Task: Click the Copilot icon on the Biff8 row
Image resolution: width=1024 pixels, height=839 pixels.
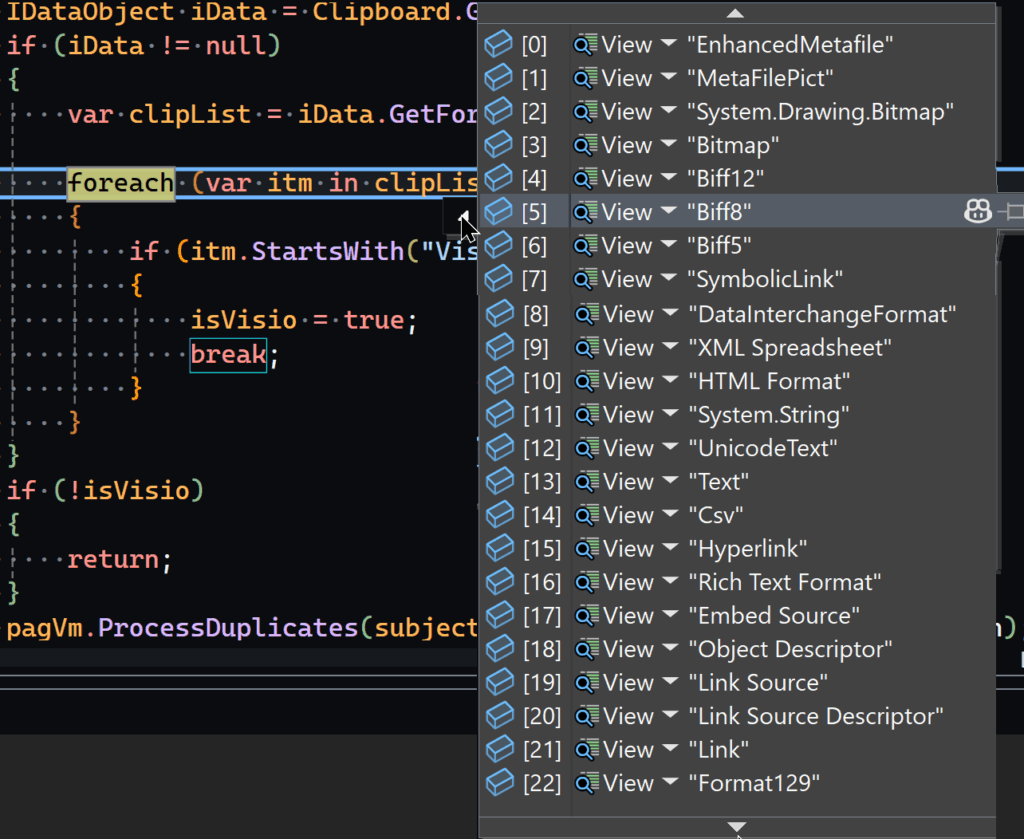Action: pos(977,212)
